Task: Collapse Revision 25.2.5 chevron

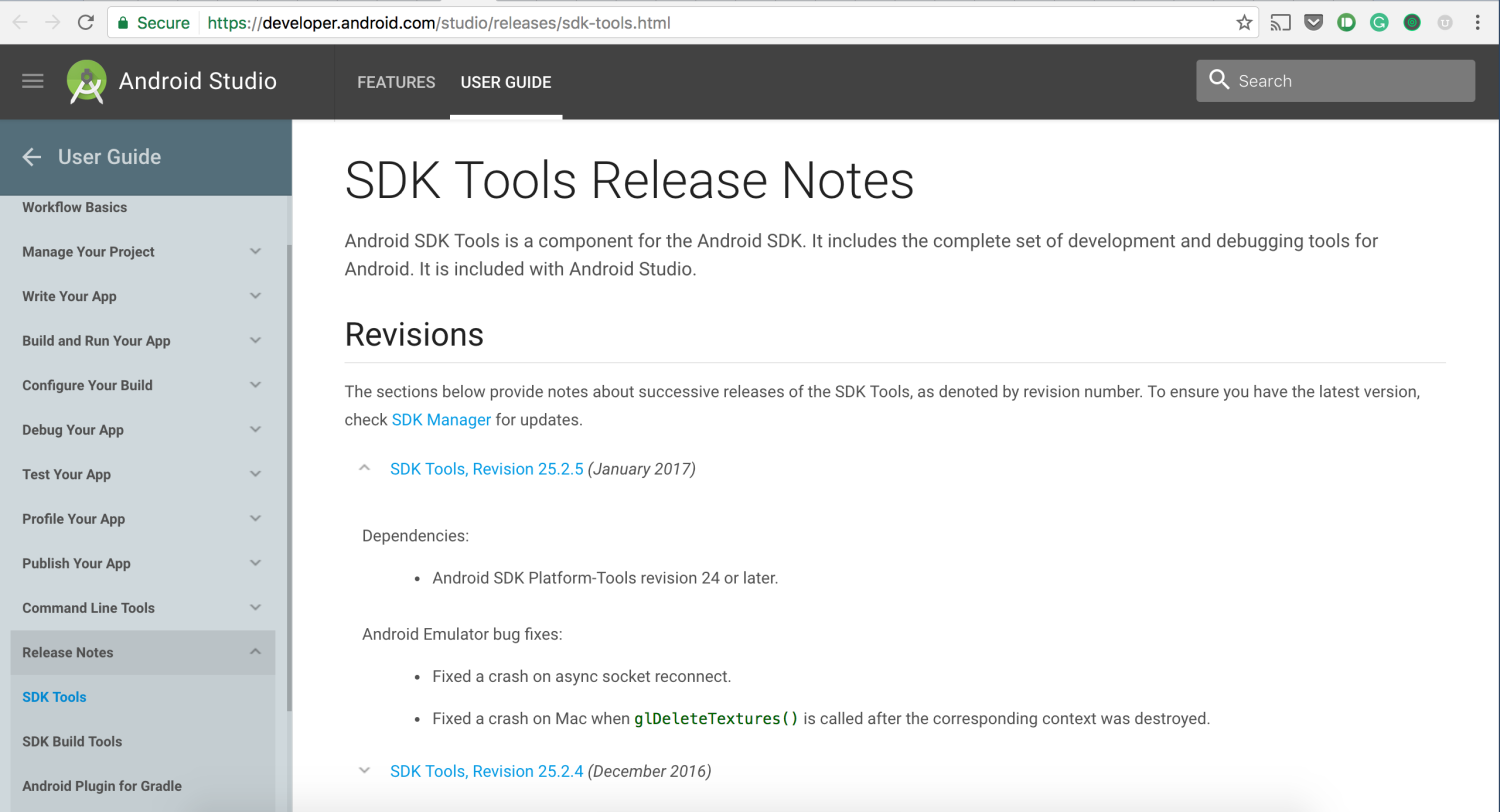Action: (x=364, y=468)
